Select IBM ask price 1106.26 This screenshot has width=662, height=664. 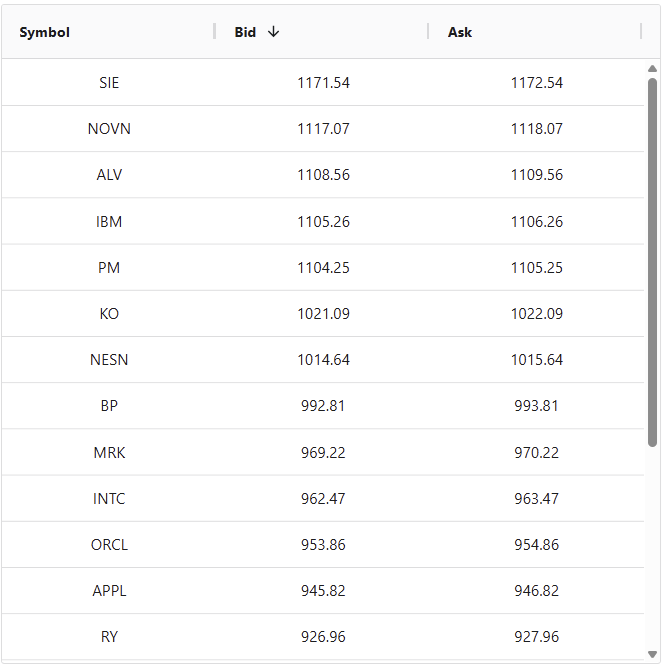537,221
